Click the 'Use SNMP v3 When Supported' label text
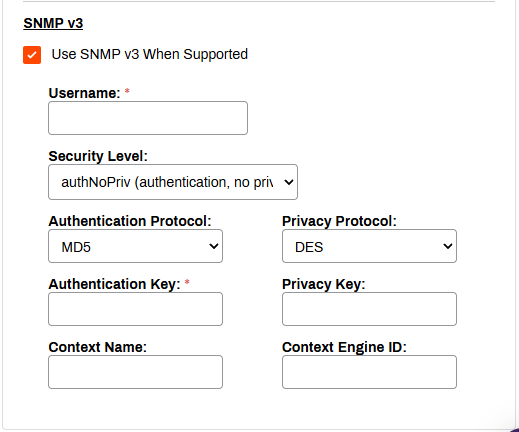Image resolution: width=519 pixels, height=432 pixels. click(150, 54)
